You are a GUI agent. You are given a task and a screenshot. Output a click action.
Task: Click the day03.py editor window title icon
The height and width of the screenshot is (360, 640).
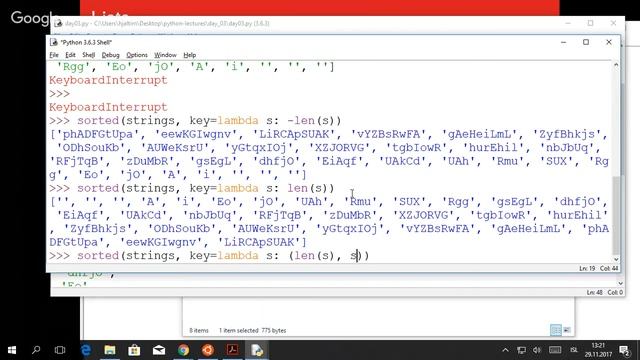(58, 23)
